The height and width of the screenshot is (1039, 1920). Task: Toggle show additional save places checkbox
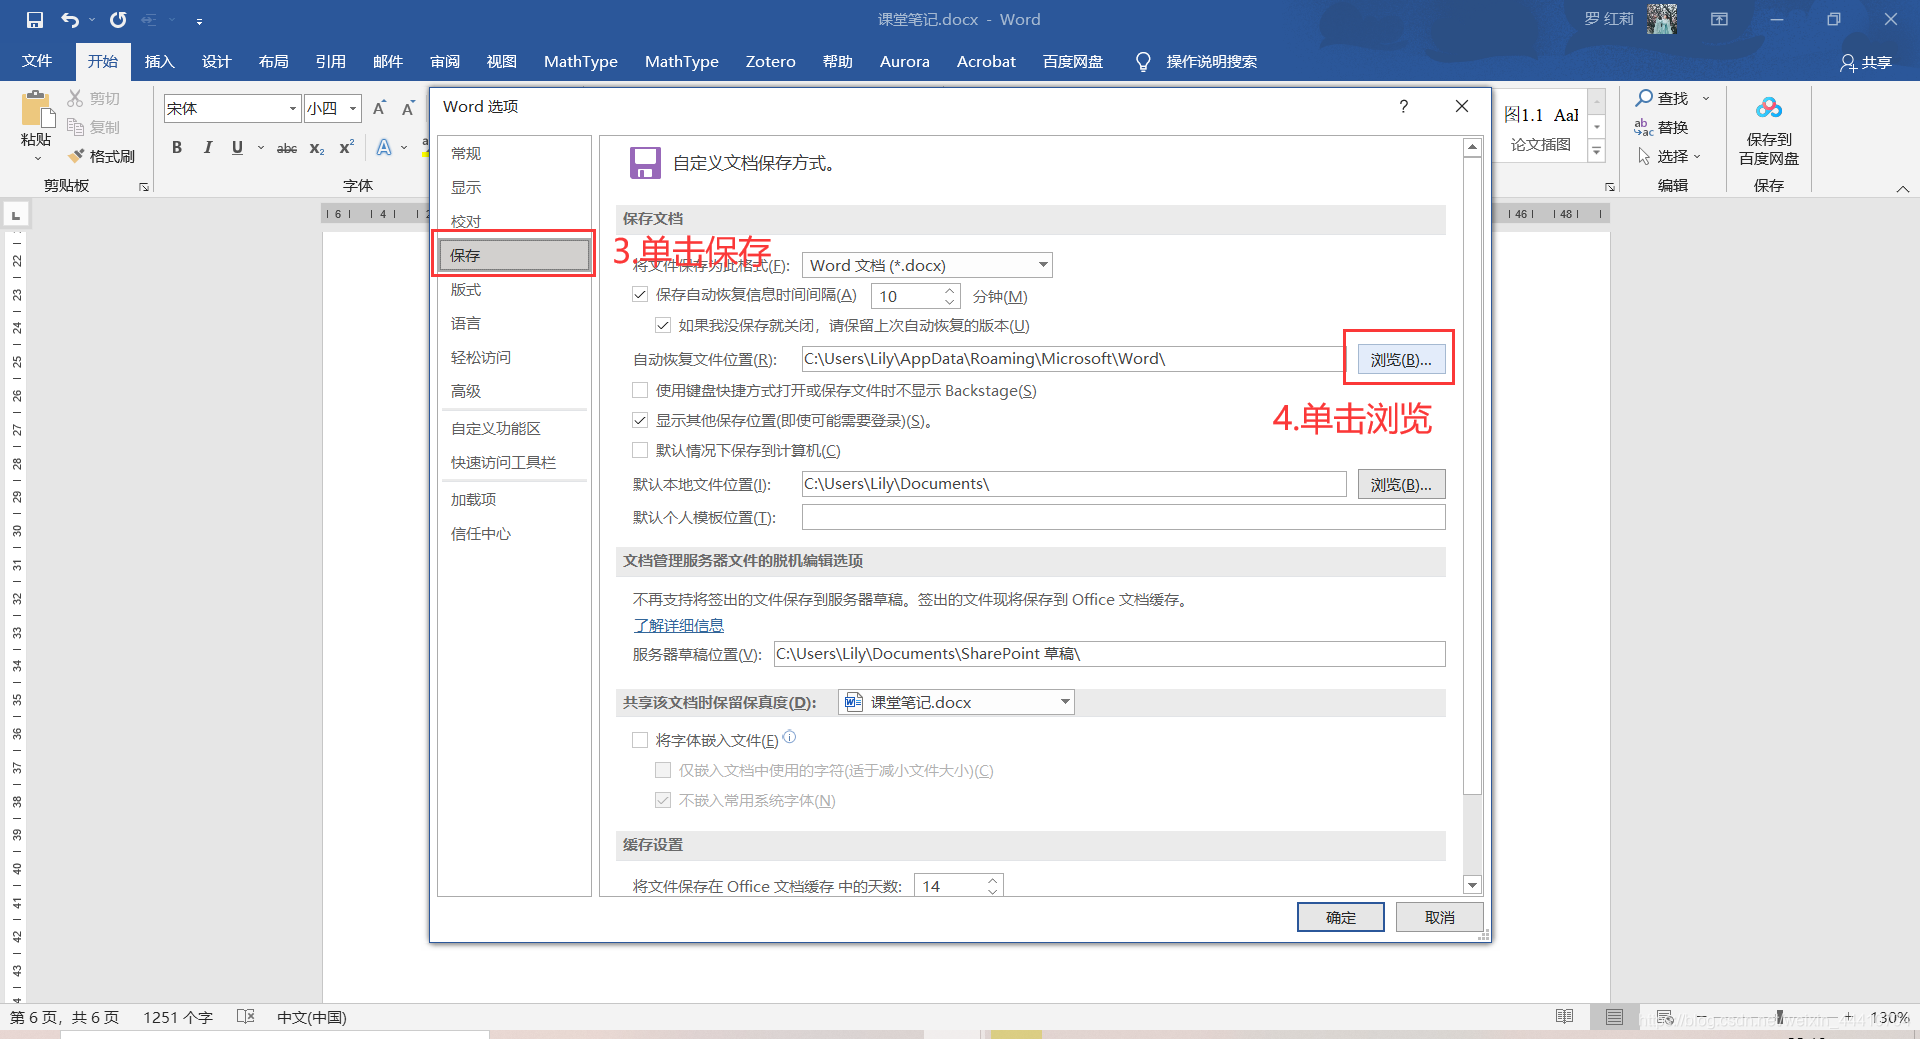click(x=640, y=420)
